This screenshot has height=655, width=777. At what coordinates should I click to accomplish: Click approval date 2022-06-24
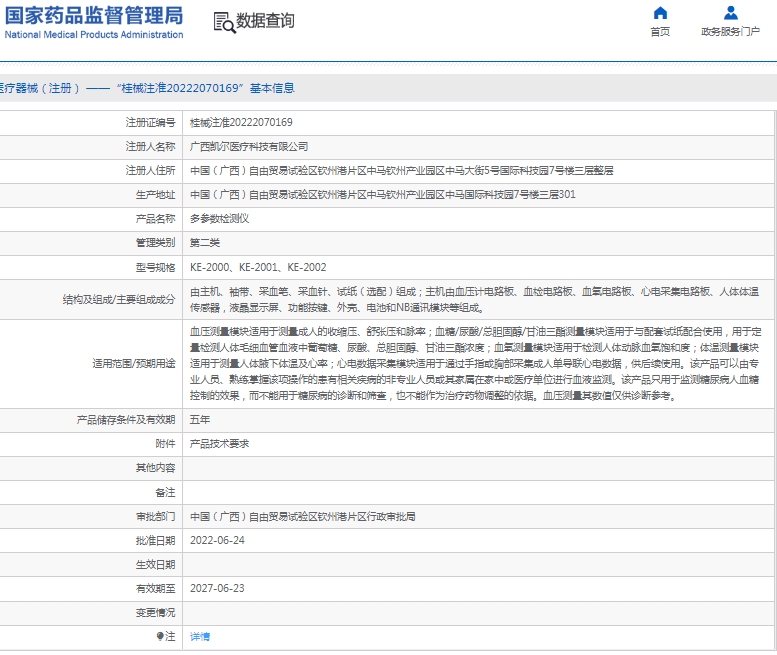(217, 541)
